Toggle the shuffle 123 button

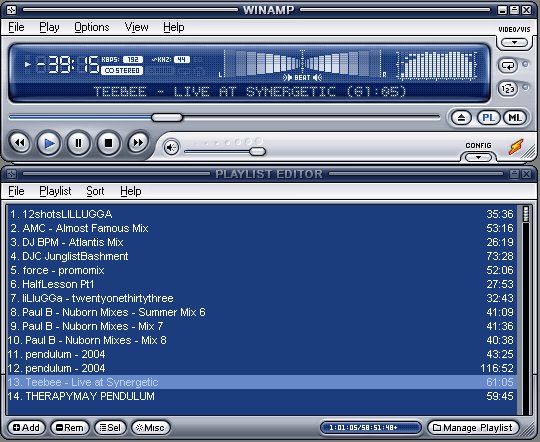coord(508,89)
